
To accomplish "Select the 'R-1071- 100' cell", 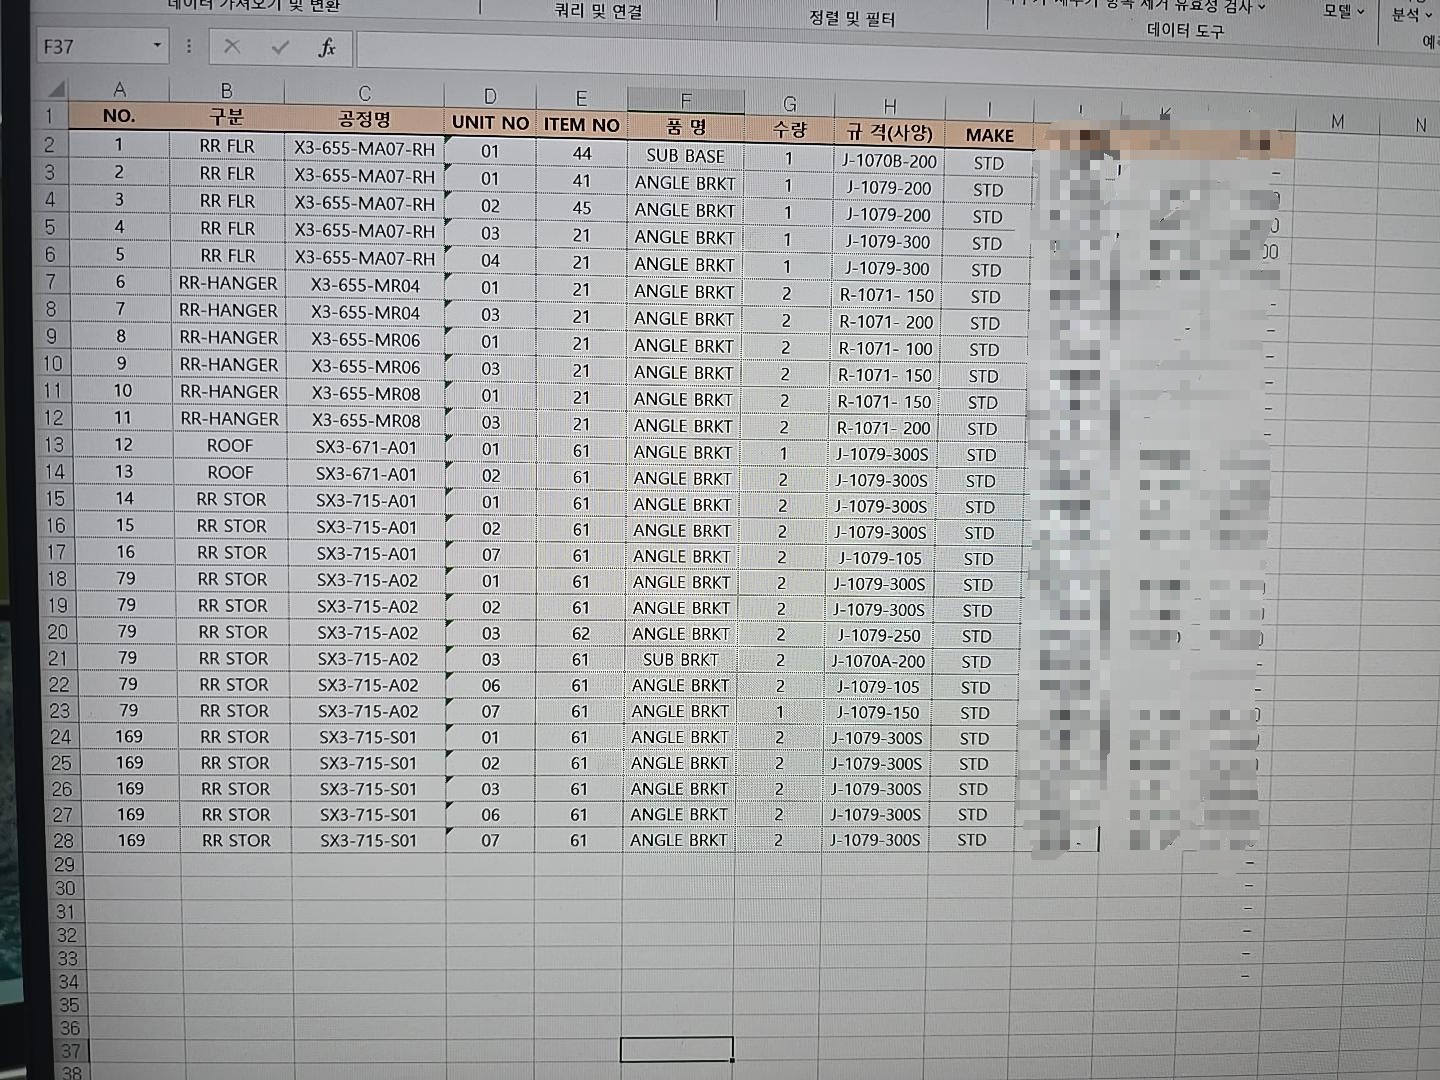I will point(885,349).
